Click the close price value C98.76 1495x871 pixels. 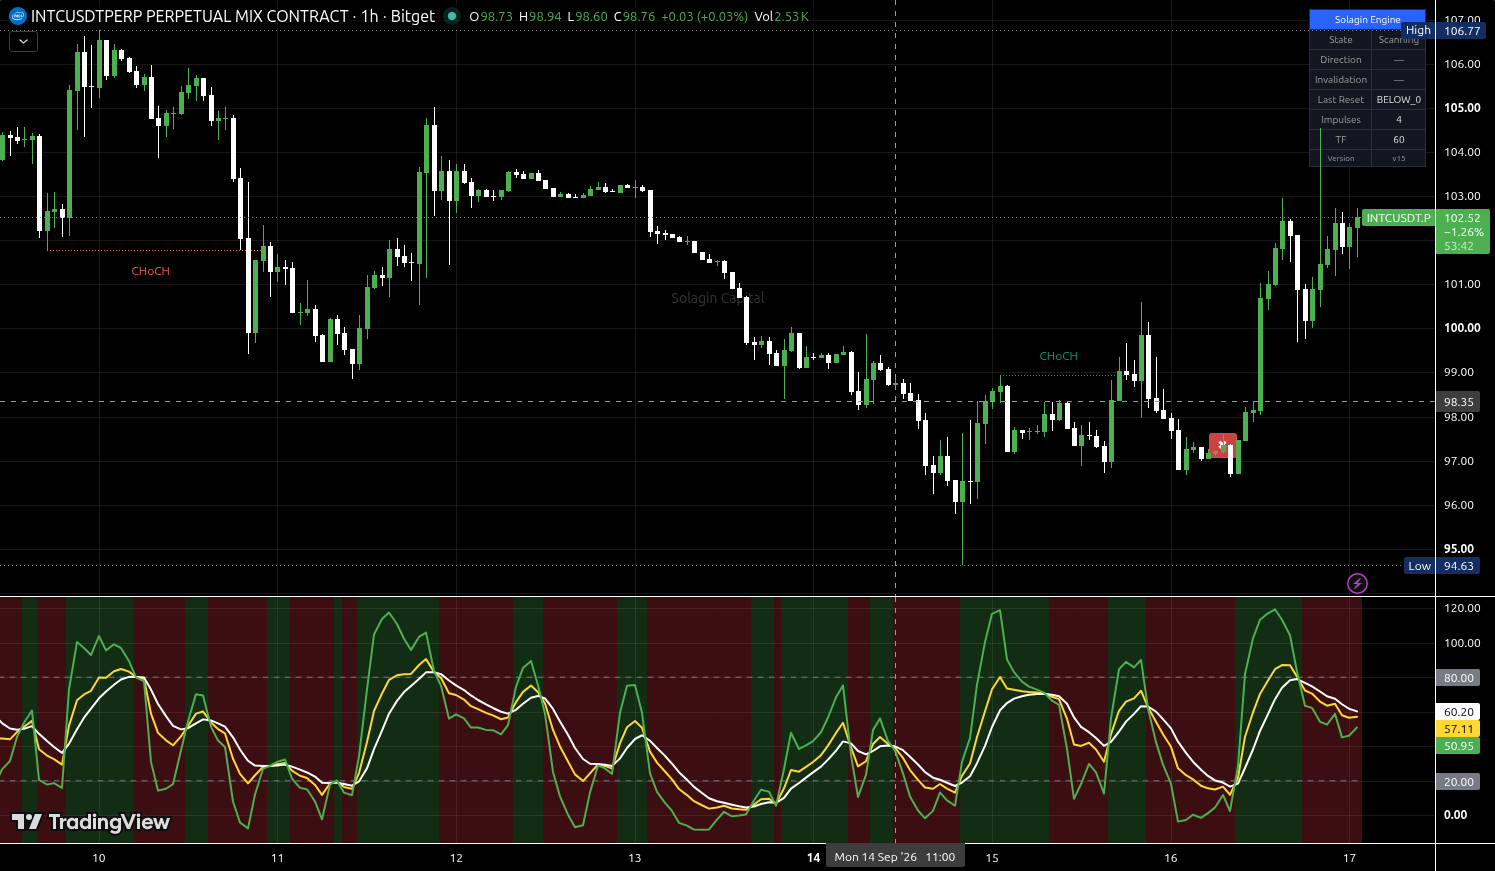[x=634, y=17]
